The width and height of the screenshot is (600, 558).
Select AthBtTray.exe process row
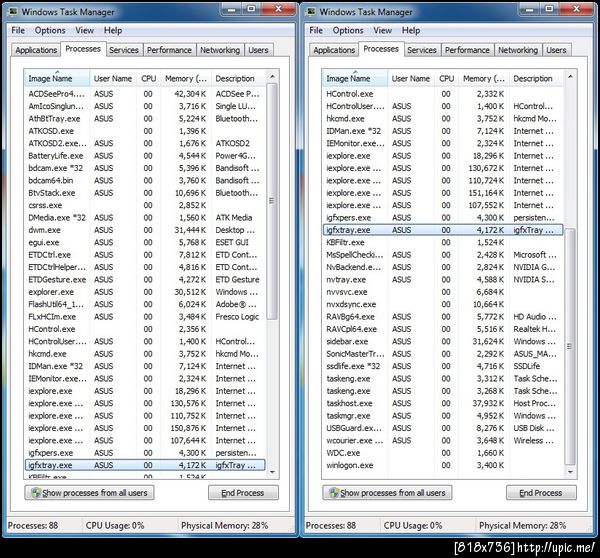pyautogui.click(x=145, y=119)
